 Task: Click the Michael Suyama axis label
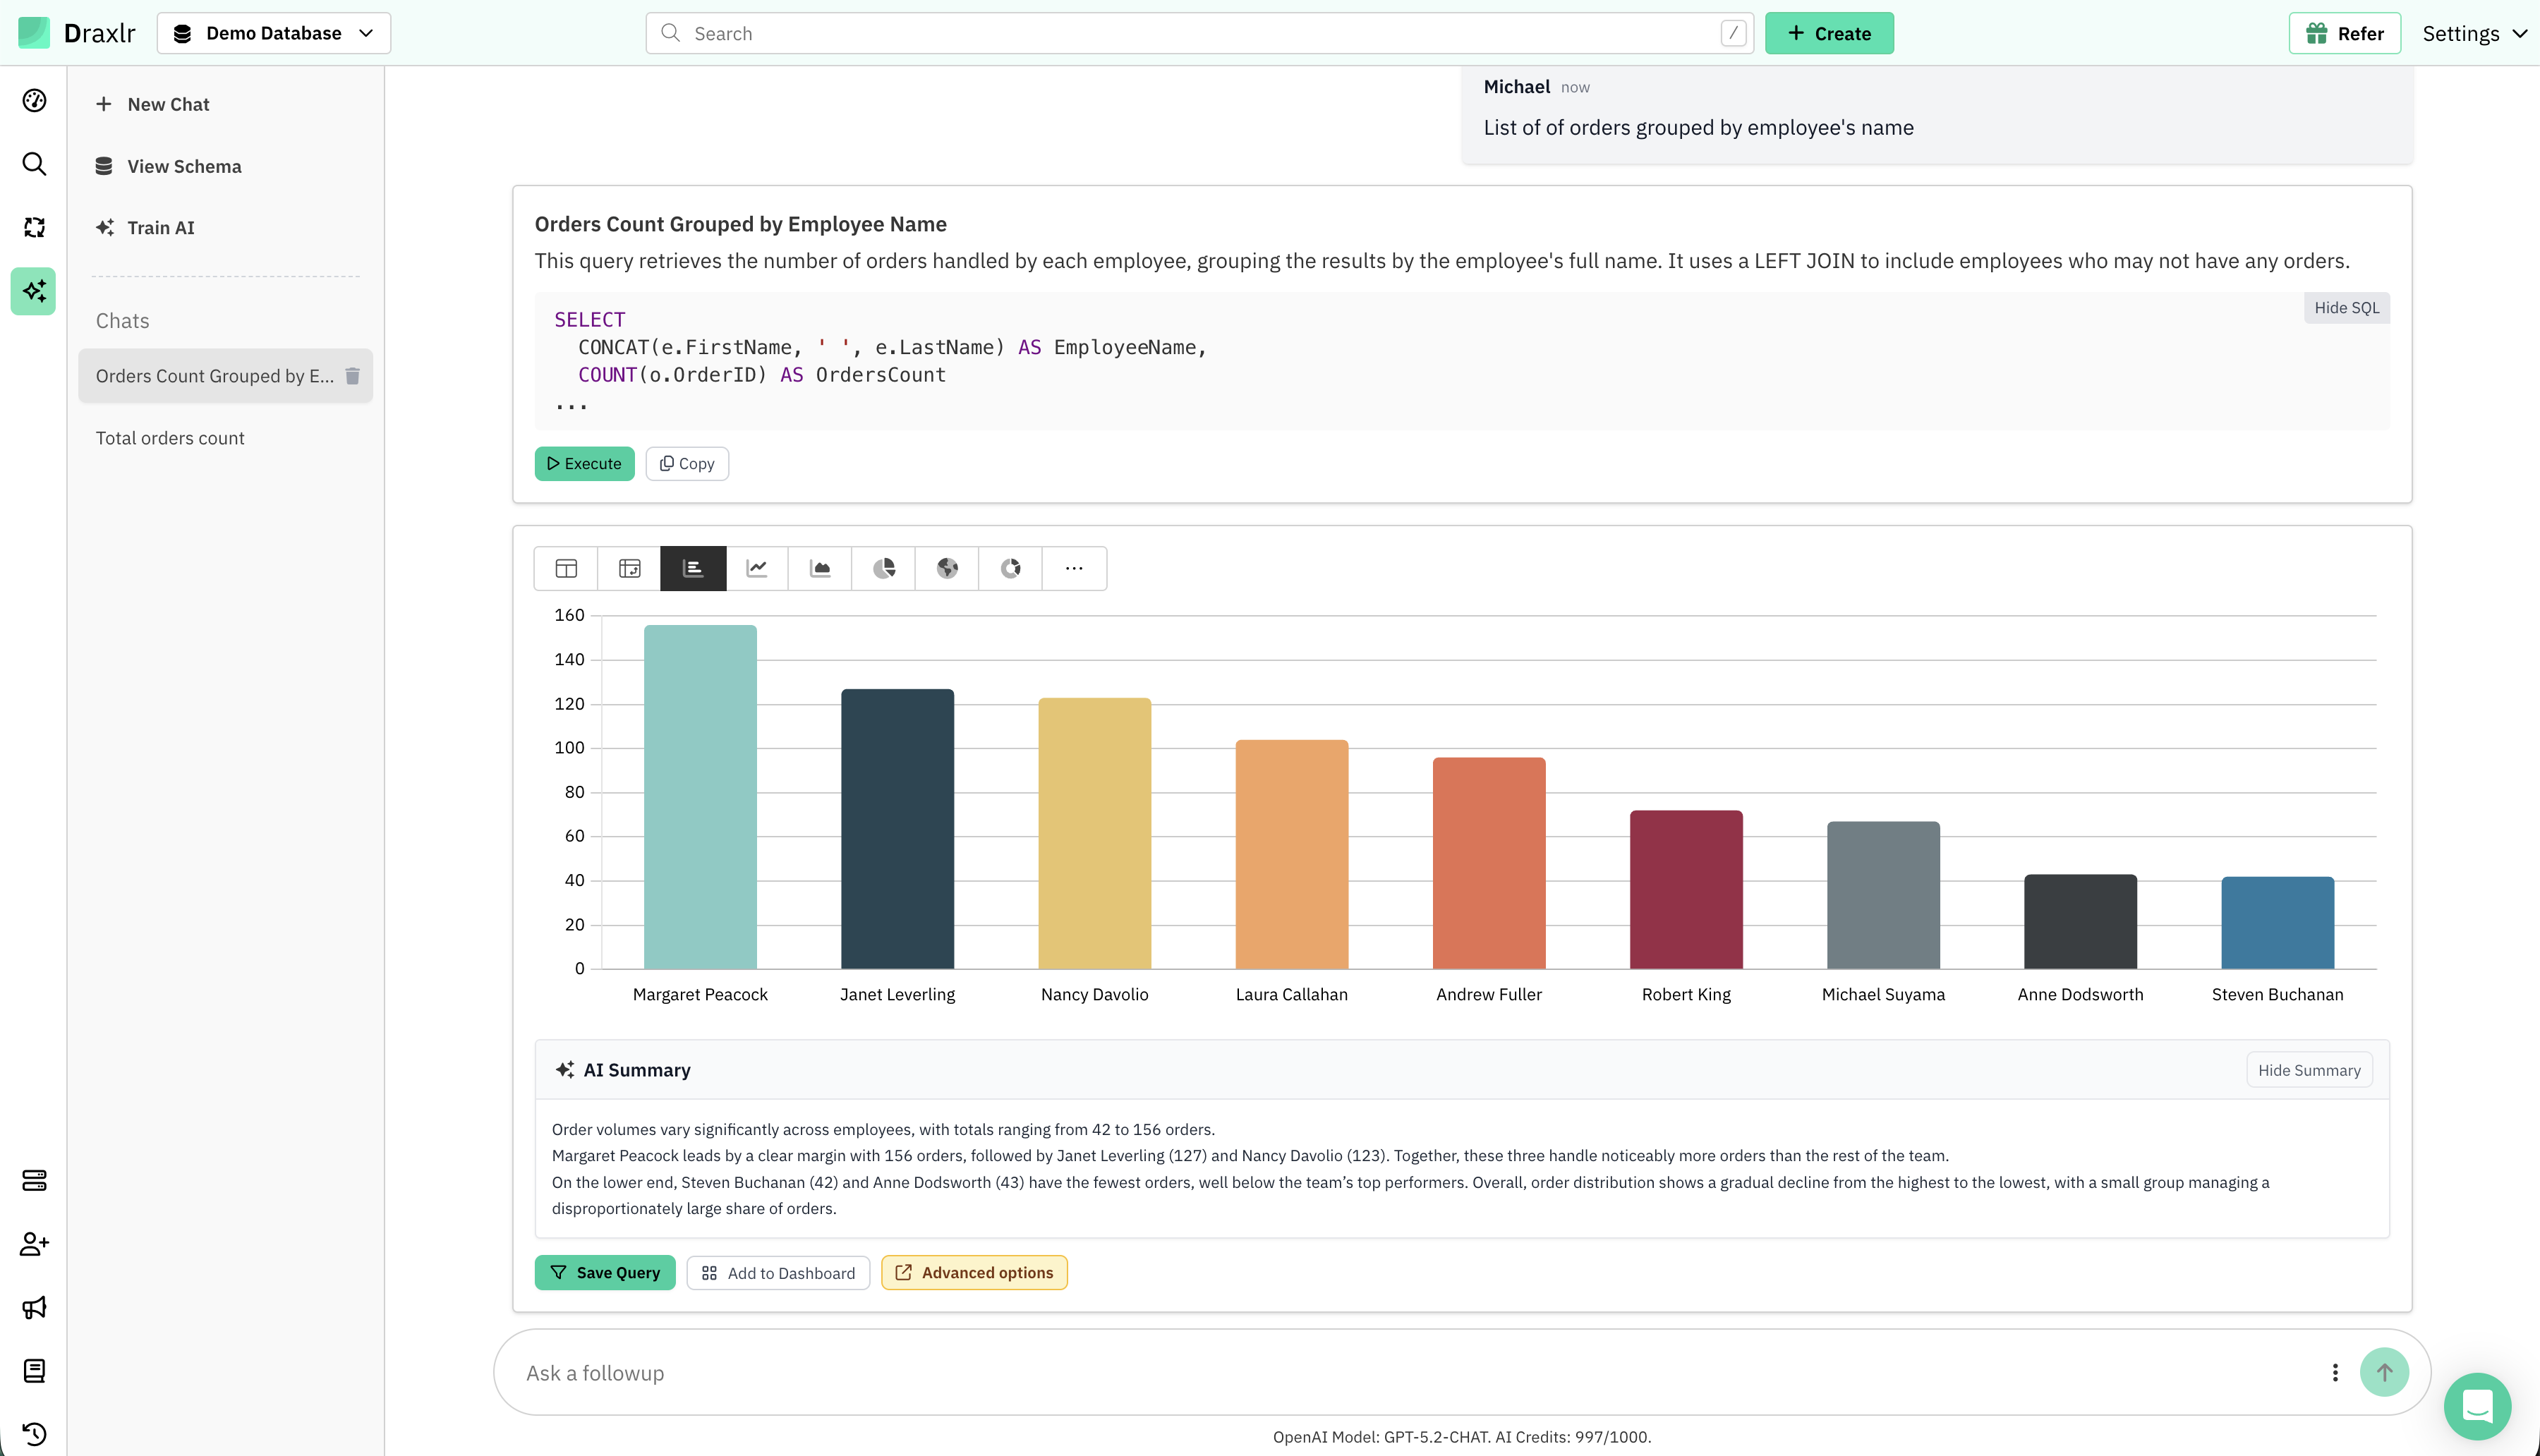(x=1883, y=994)
